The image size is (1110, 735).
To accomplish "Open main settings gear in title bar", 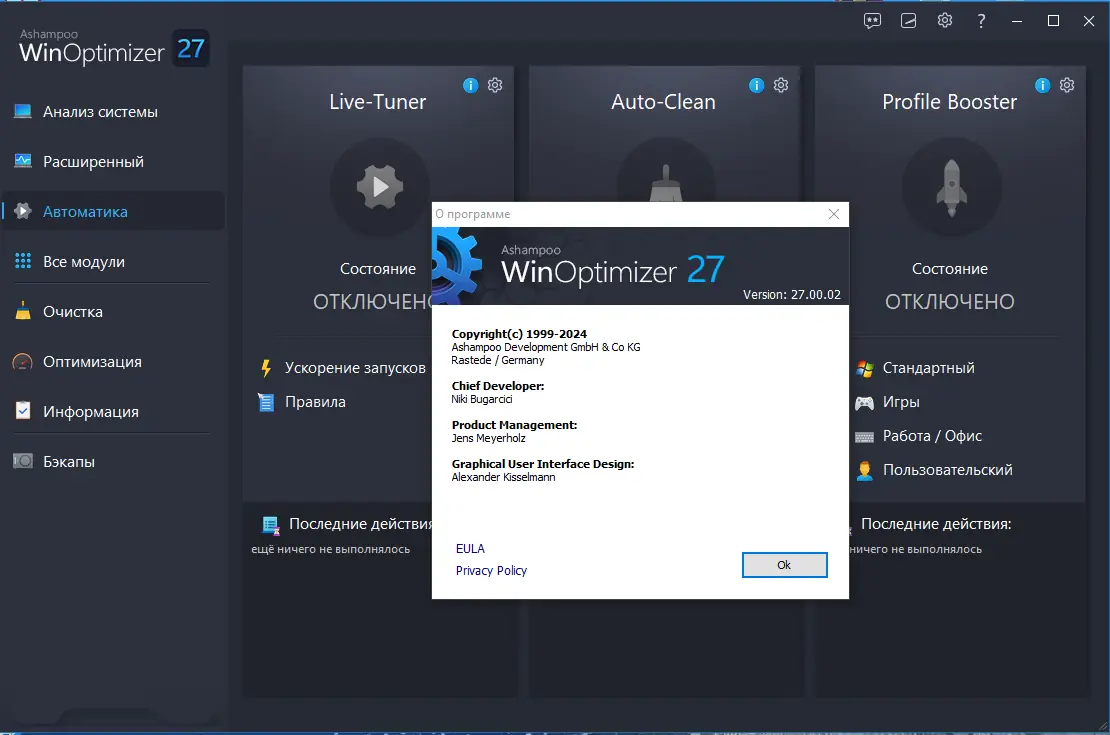I will coord(944,21).
